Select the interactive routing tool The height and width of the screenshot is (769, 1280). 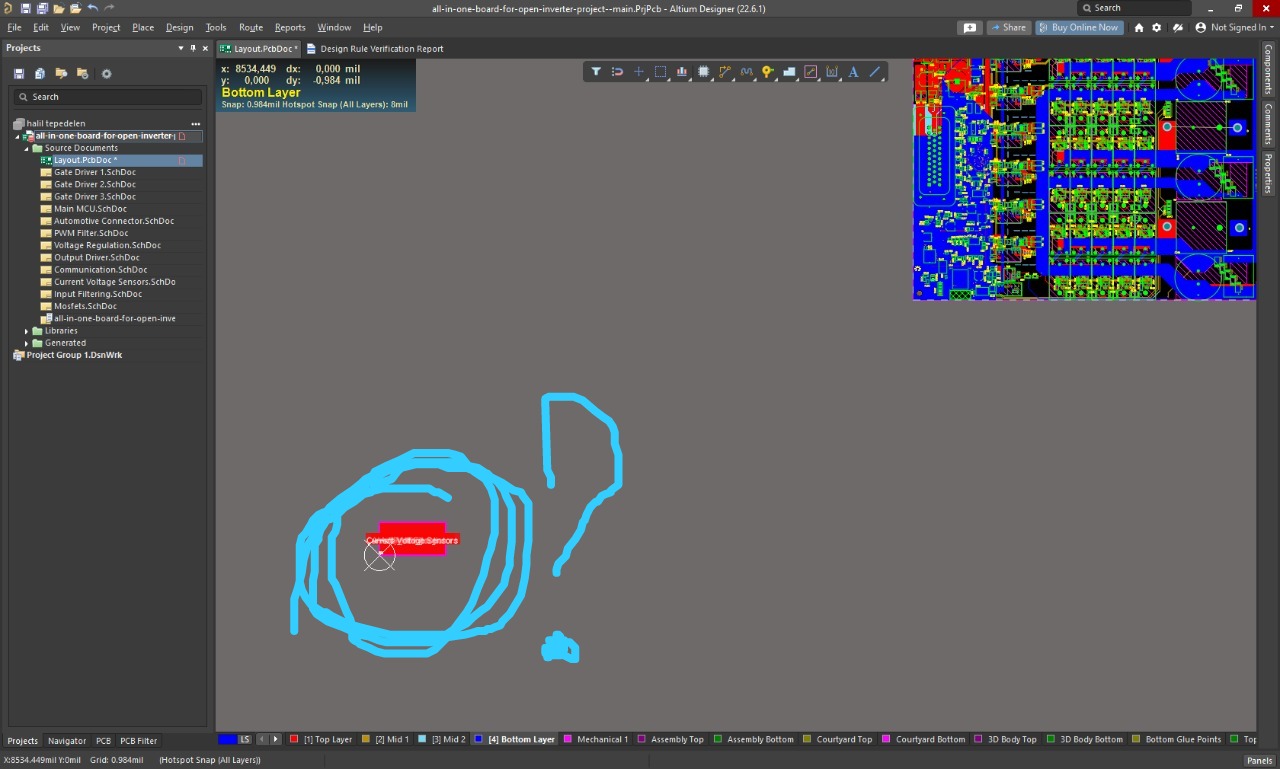click(x=725, y=72)
